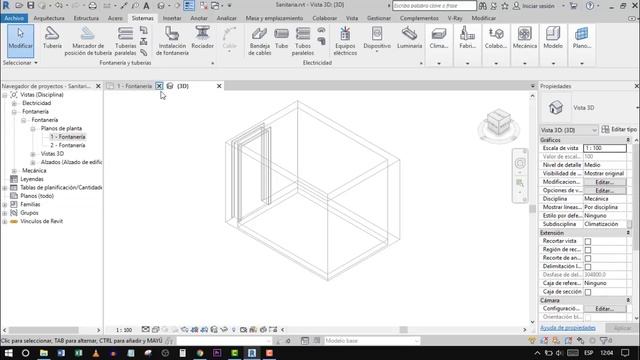Collapse Vistas (Disciplina) tree node
The width and height of the screenshot is (640, 360).
coord(4,95)
